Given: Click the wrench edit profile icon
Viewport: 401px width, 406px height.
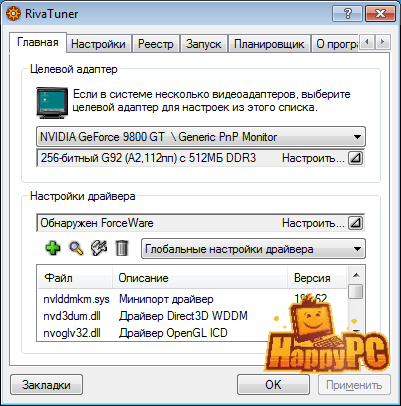Looking at the screenshot, I should (99, 248).
